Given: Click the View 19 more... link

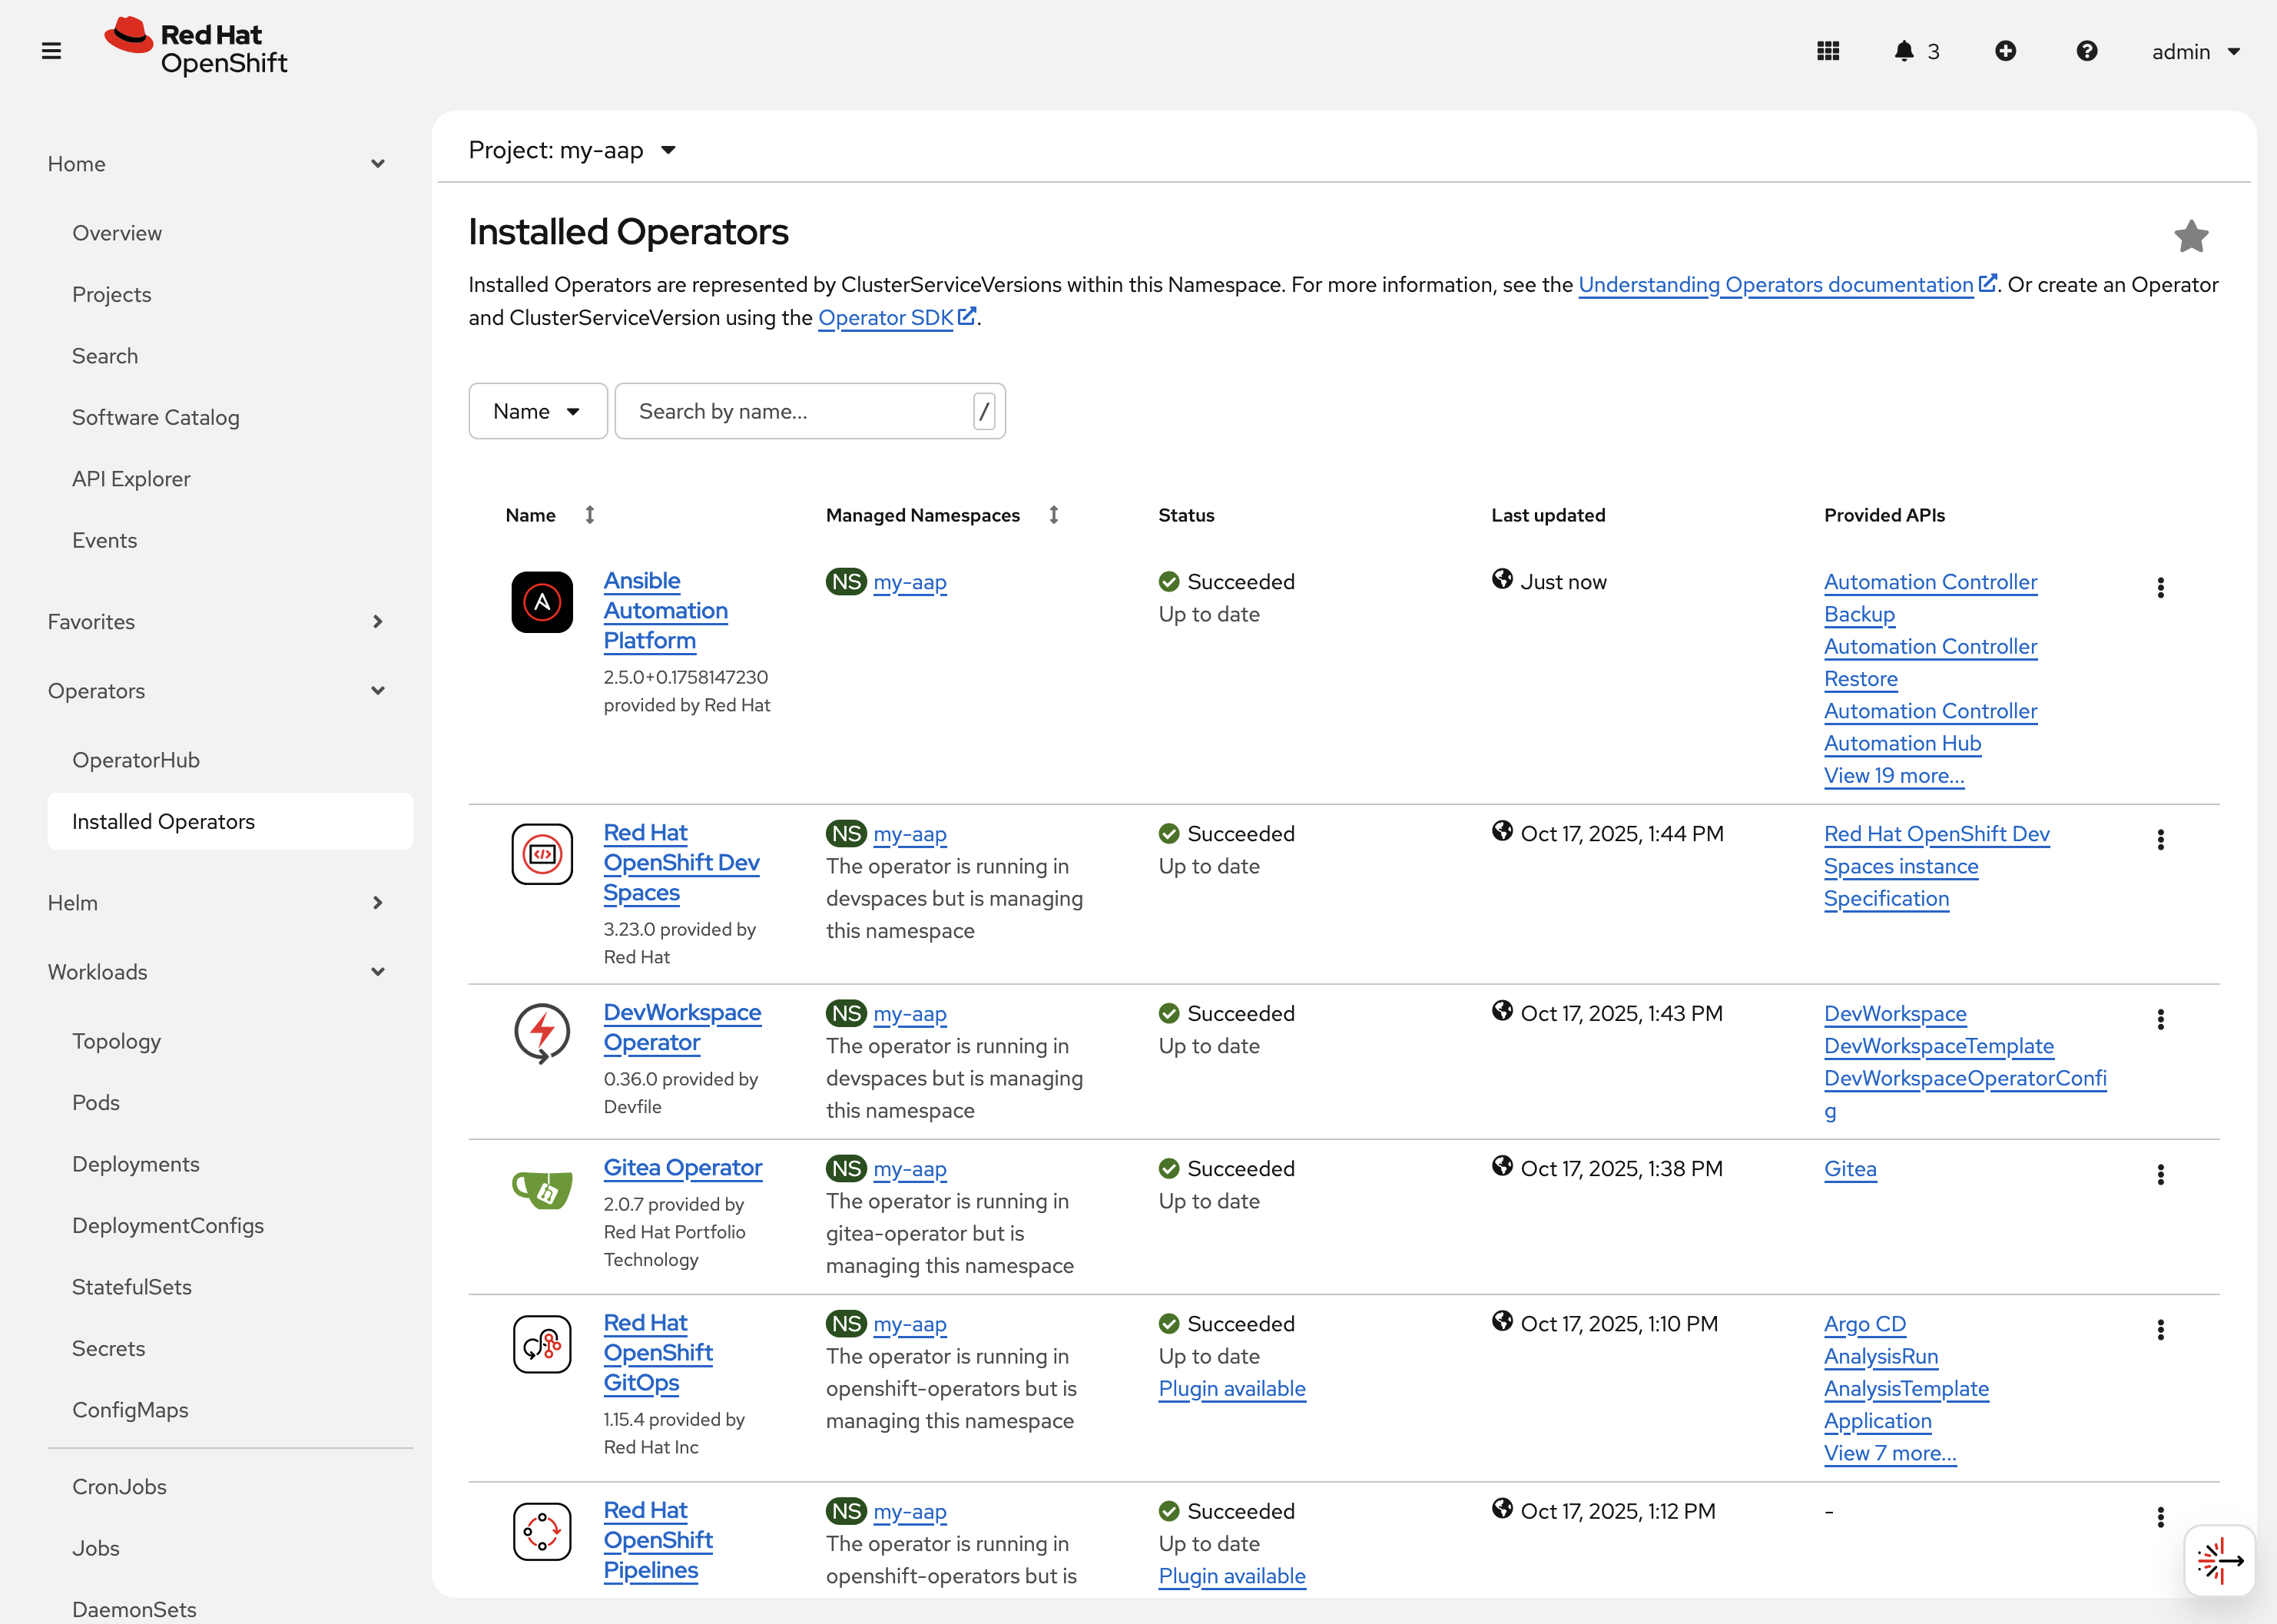Looking at the screenshot, I should [1893, 776].
